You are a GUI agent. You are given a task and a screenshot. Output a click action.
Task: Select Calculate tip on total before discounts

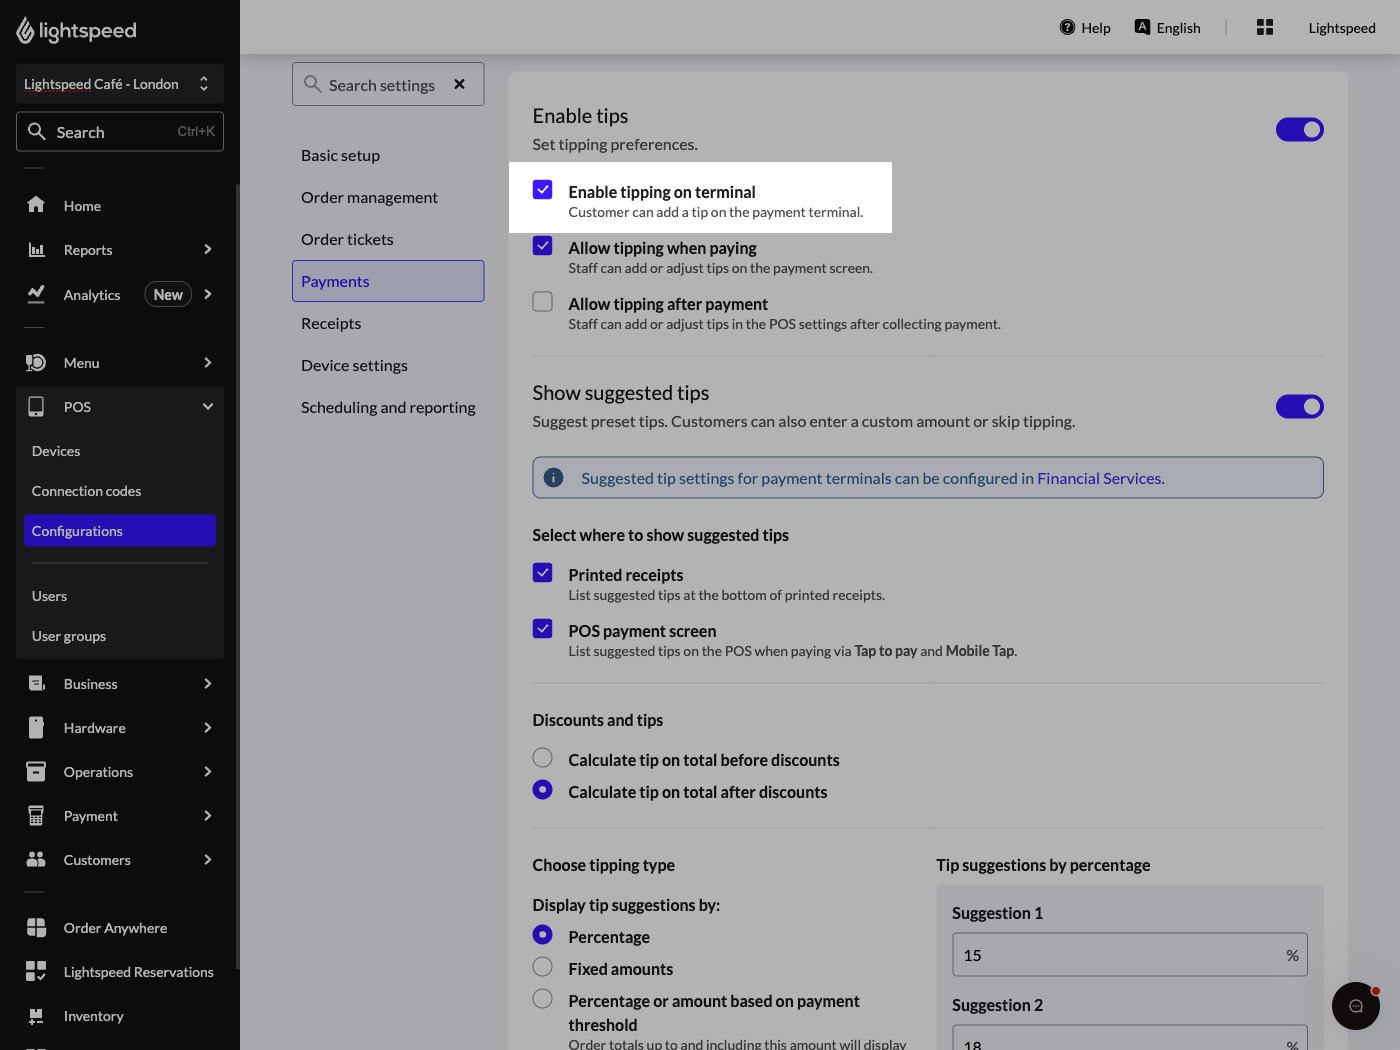pyautogui.click(x=542, y=757)
